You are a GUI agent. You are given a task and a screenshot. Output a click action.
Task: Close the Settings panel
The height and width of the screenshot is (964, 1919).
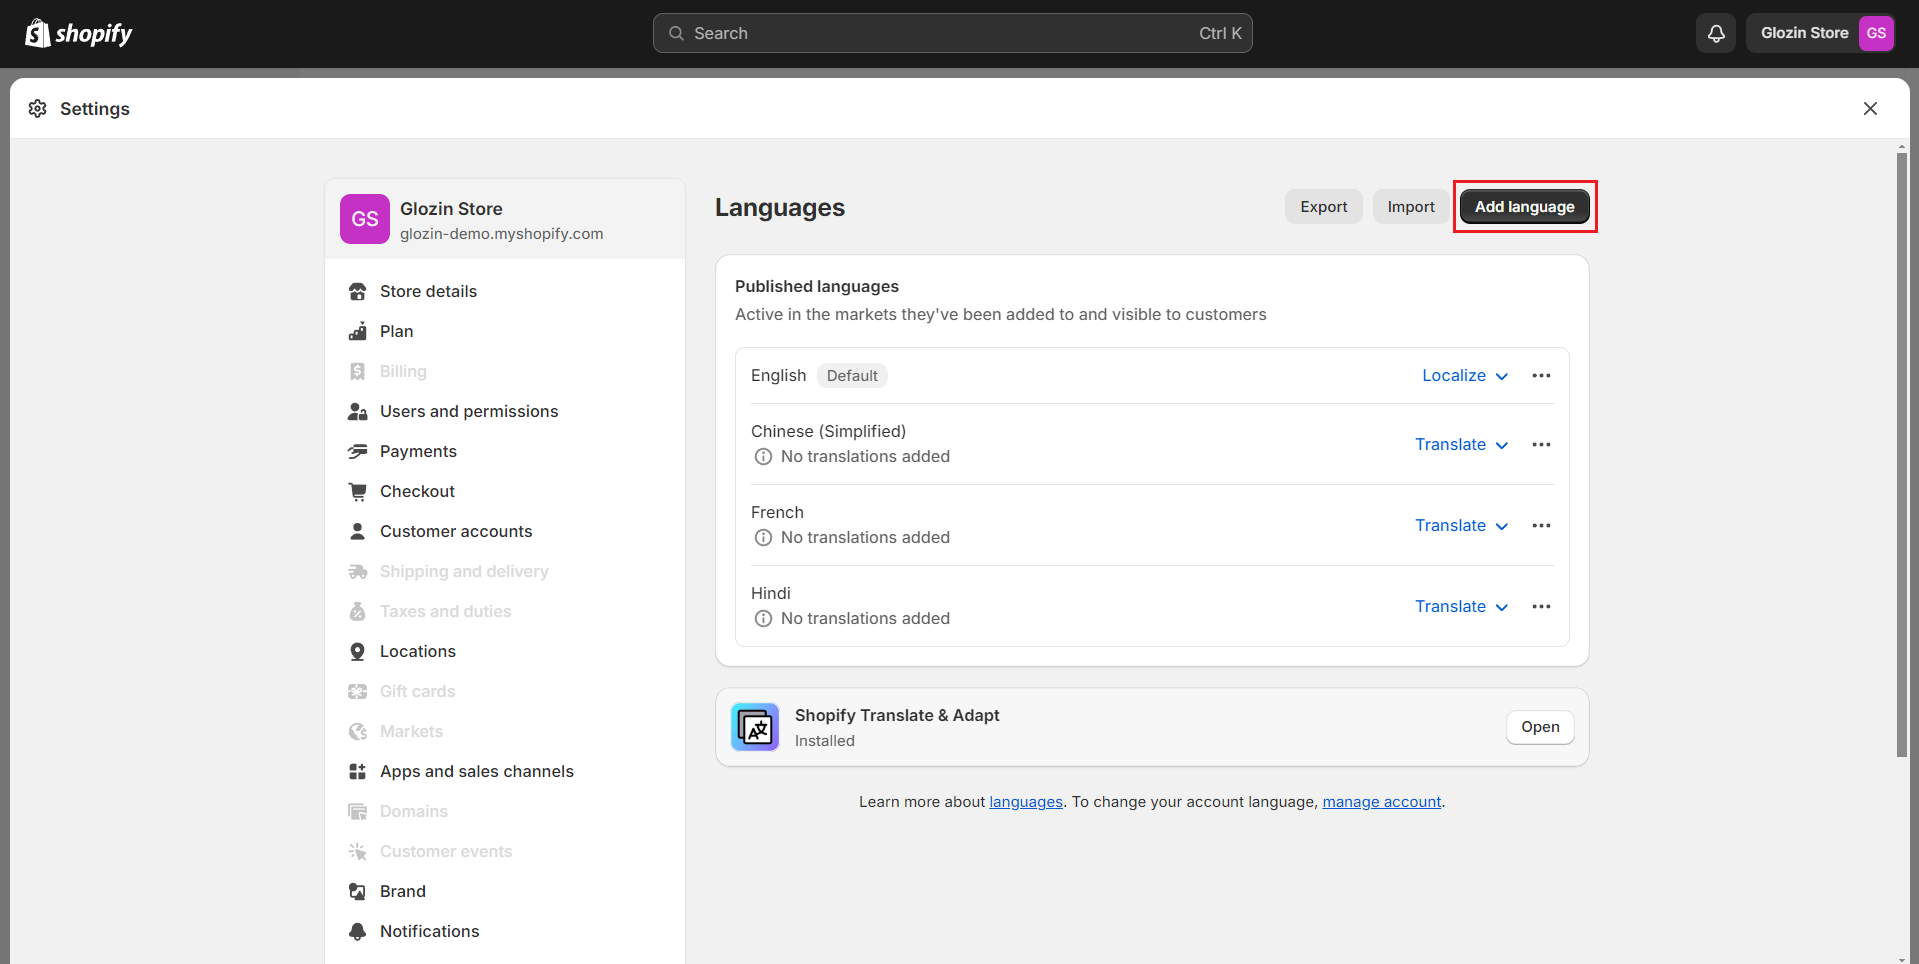1870,109
